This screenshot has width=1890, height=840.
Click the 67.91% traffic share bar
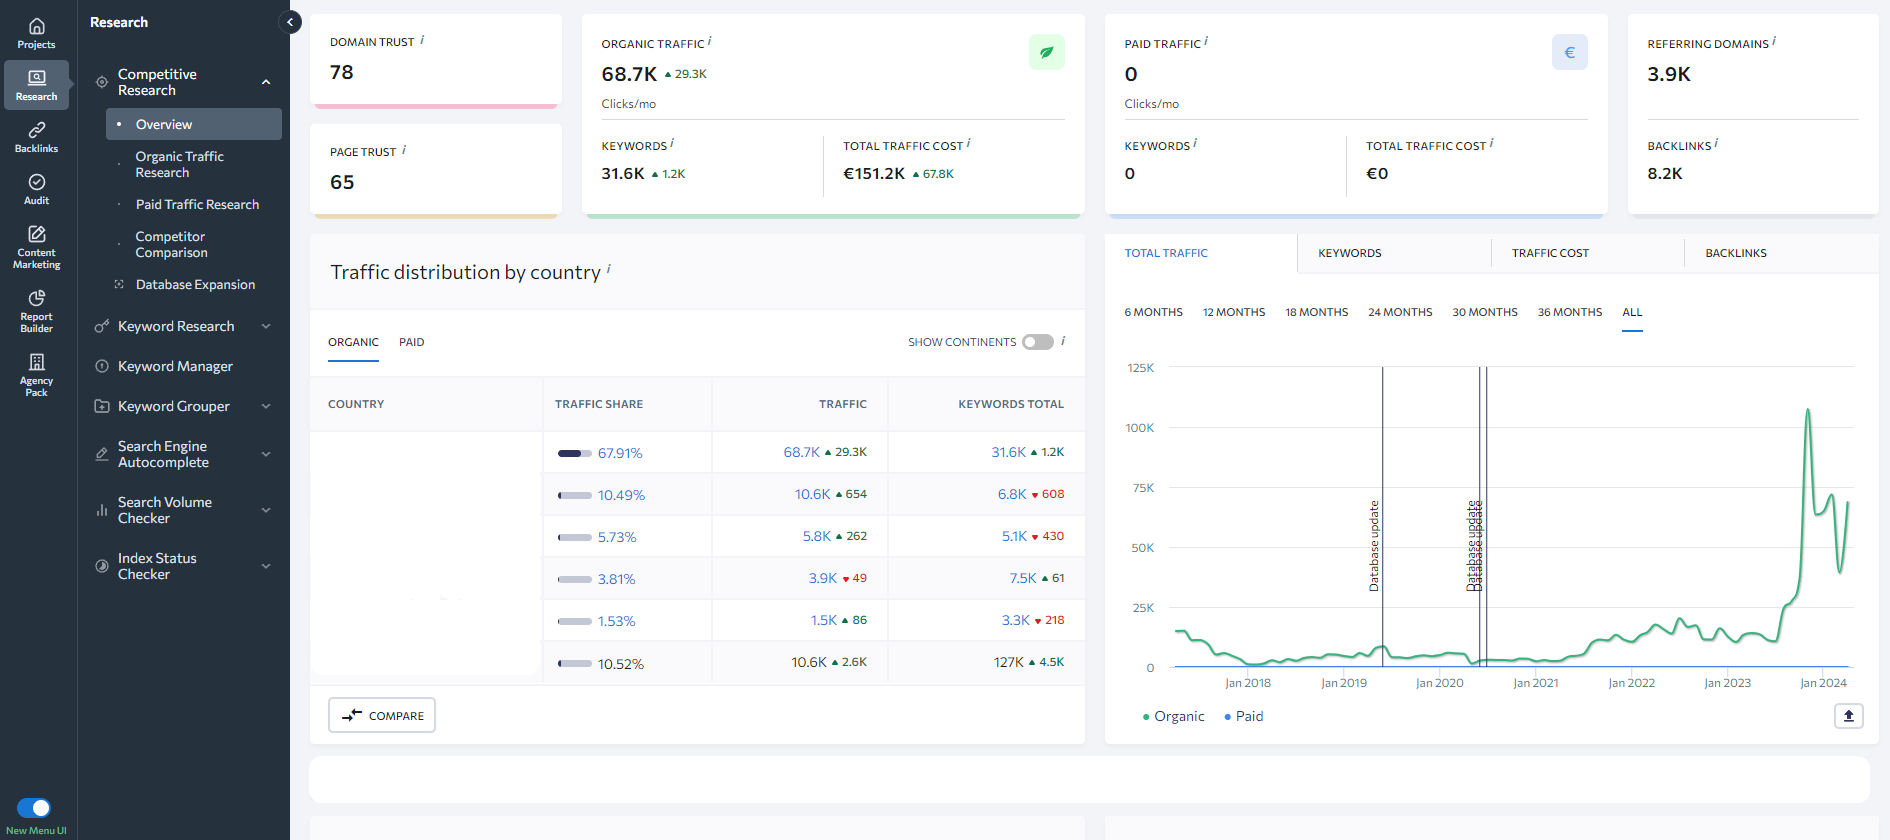[575, 453]
